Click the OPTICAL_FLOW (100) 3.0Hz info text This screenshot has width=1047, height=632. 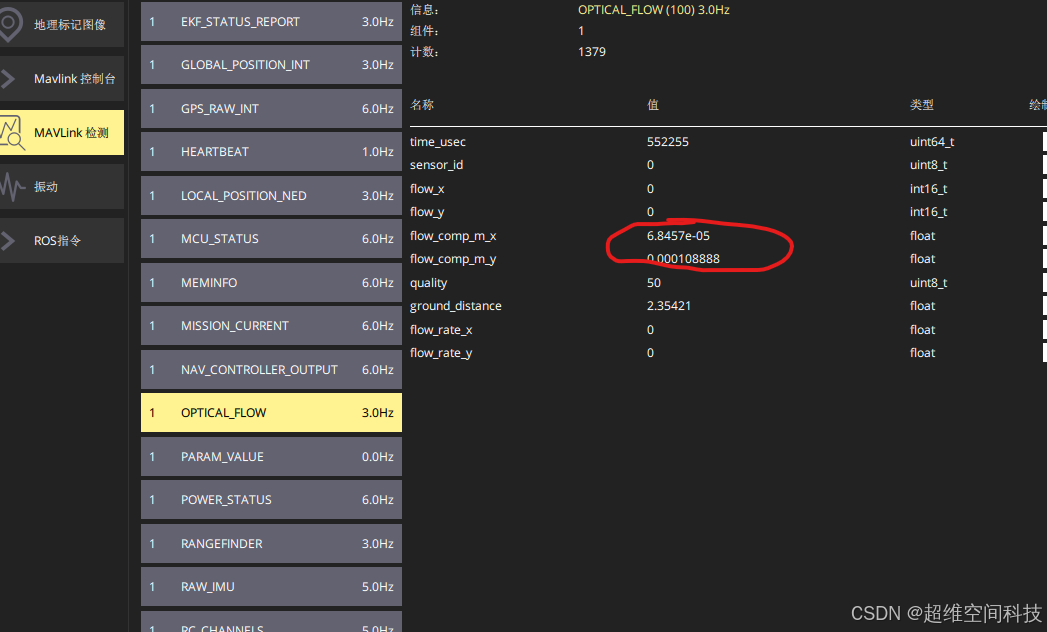coord(654,10)
